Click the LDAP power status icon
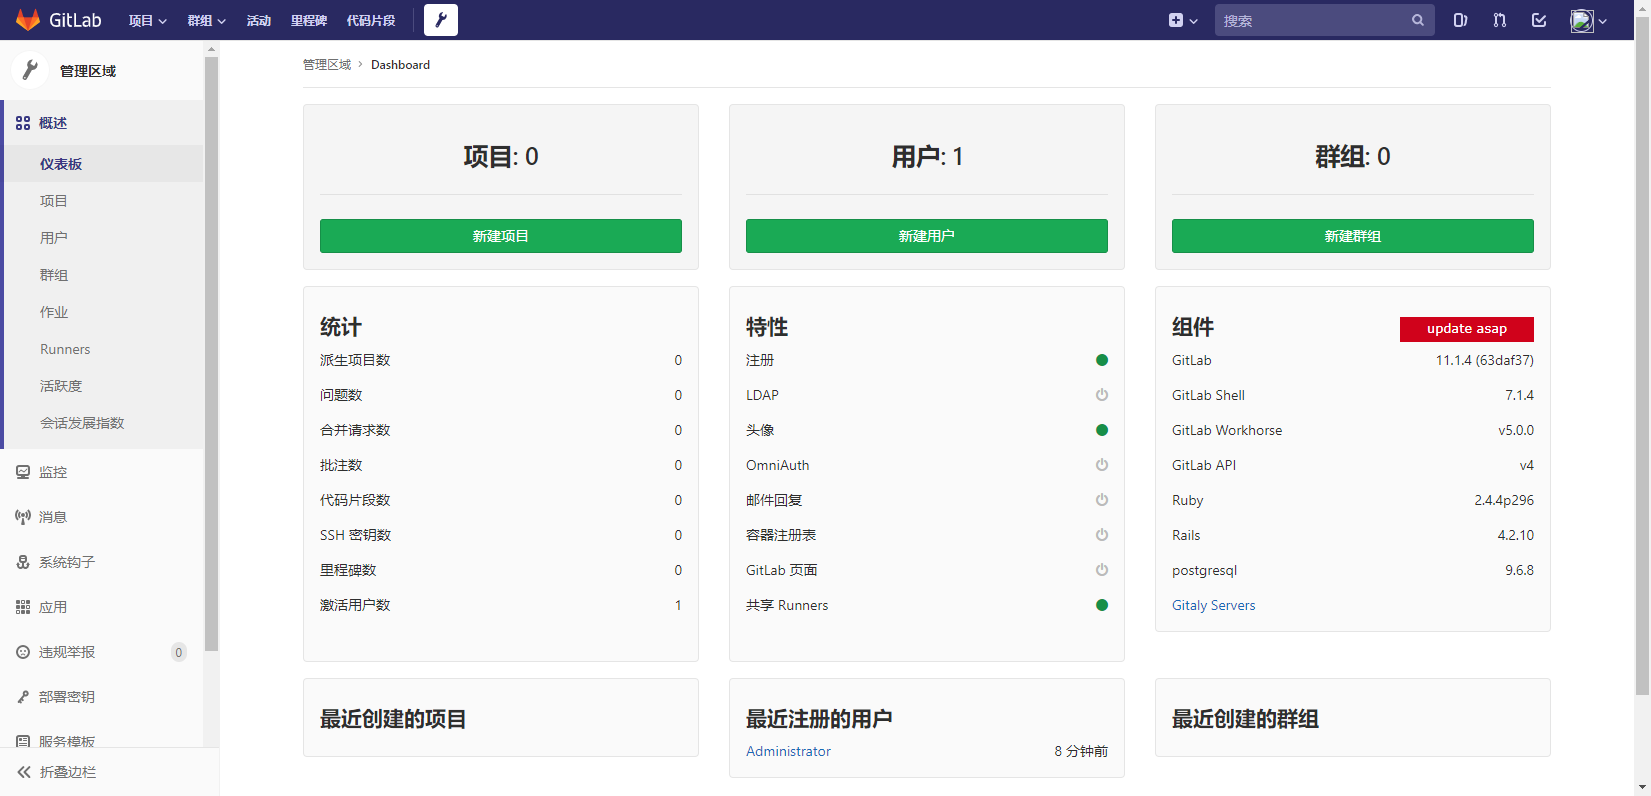Screen dimensions: 1651x796 click(1102, 395)
